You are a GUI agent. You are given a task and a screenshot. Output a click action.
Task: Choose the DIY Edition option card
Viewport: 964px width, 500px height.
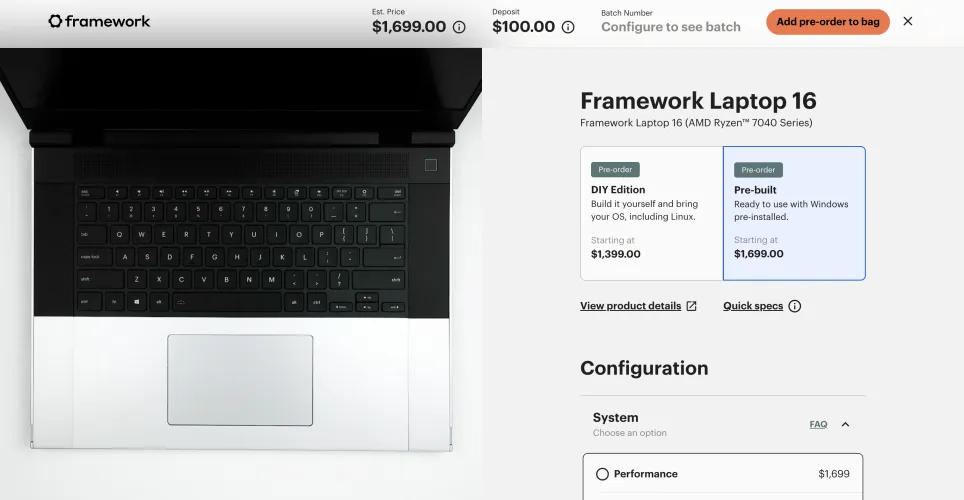click(x=651, y=214)
